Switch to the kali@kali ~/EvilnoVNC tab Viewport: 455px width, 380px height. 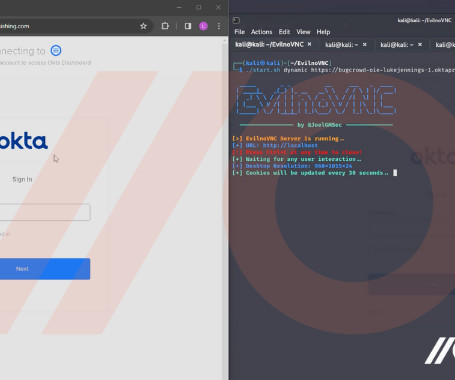269,44
